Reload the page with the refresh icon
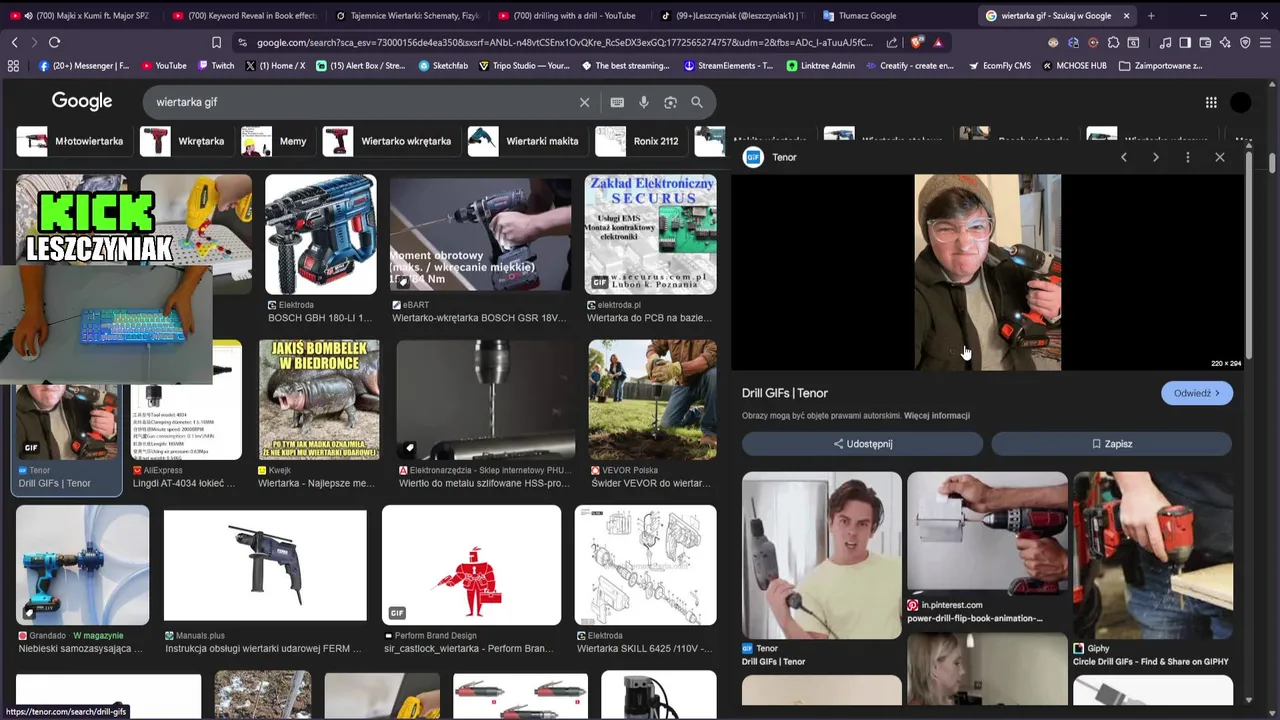 (x=54, y=42)
